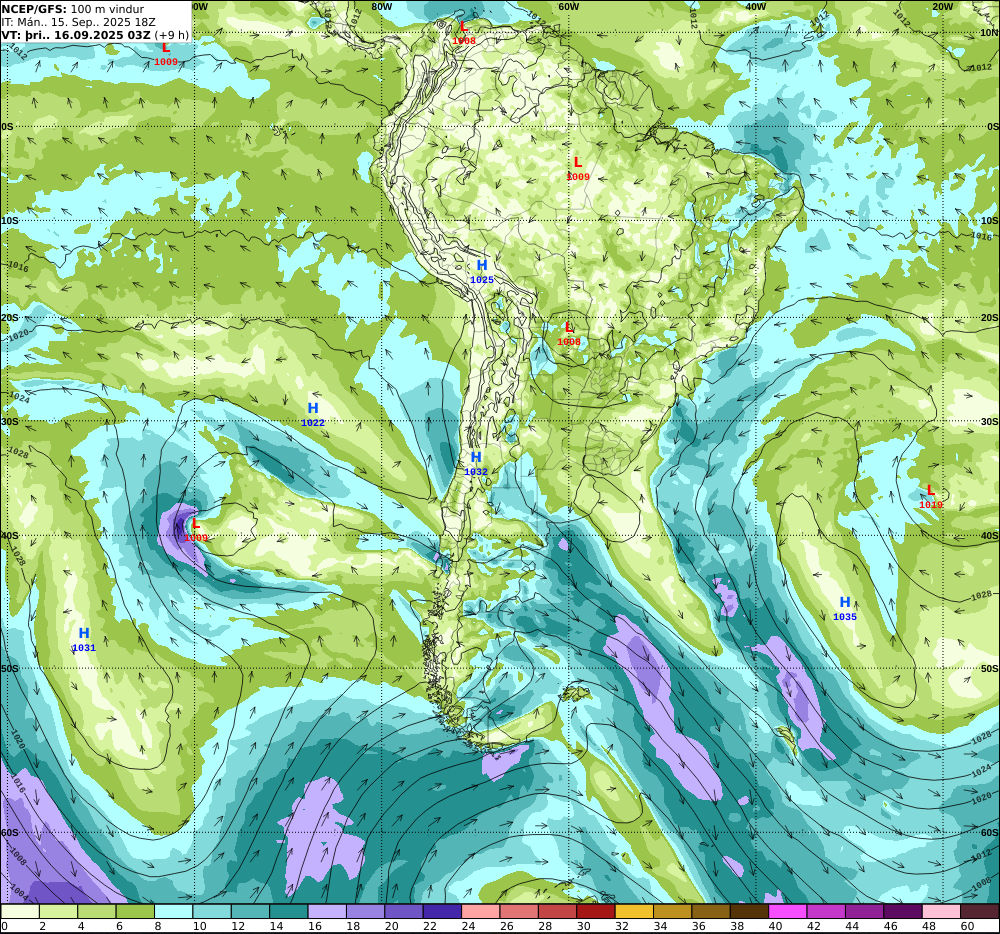Click the L 1019 low pressure marker
Image resolution: width=1000 pixels, height=934 pixels.
click(x=930, y=497)
